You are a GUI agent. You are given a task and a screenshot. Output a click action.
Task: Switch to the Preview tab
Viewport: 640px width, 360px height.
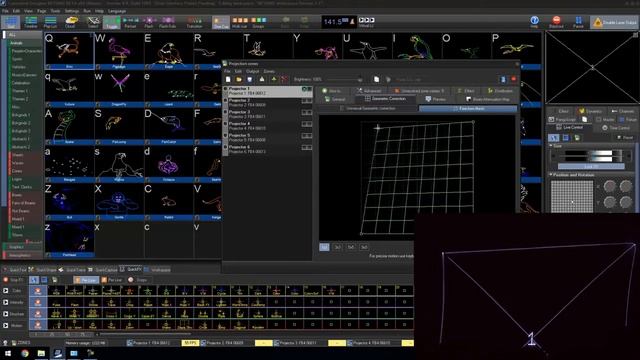tap(436, 99)
